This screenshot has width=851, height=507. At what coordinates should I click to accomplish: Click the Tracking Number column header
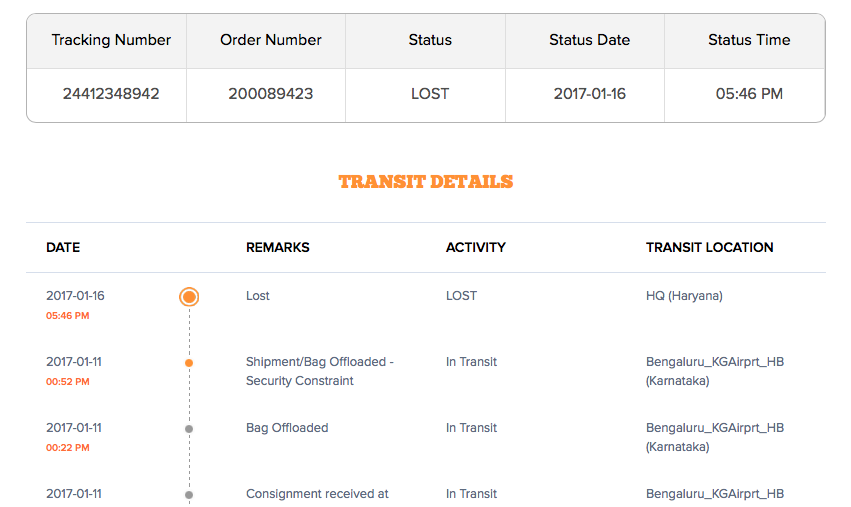tap(111, 40)
